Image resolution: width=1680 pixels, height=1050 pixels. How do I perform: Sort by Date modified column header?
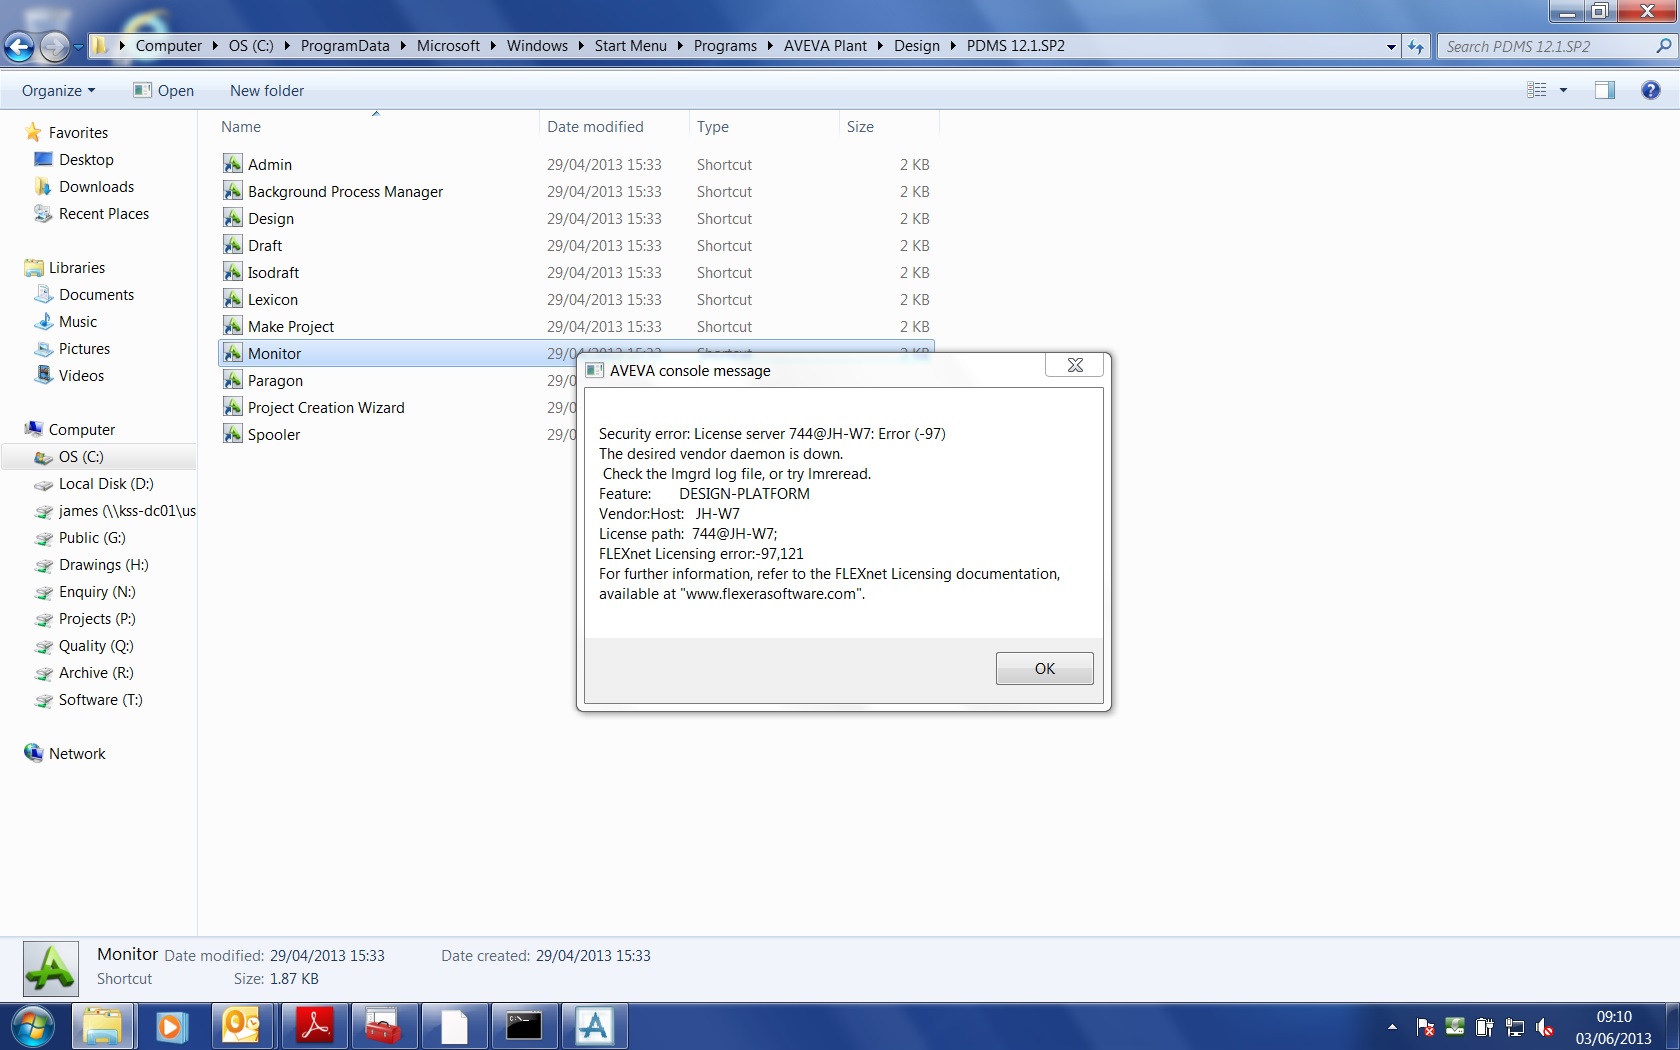click(614, 127)
